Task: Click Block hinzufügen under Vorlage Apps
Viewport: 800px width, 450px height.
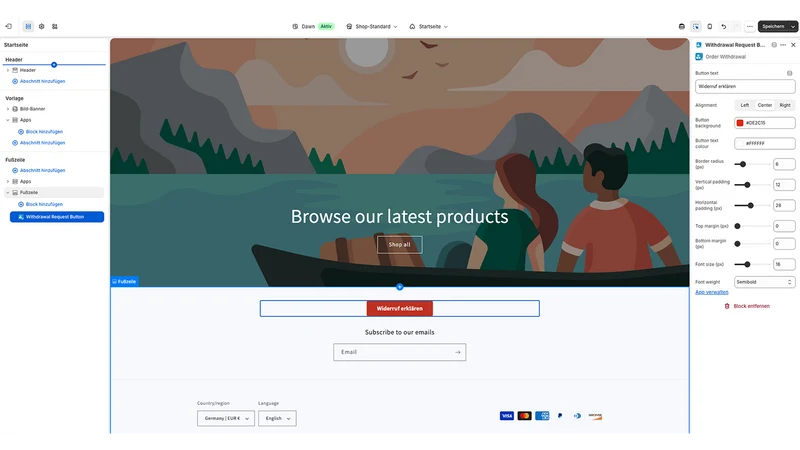Action: point(40,132)
